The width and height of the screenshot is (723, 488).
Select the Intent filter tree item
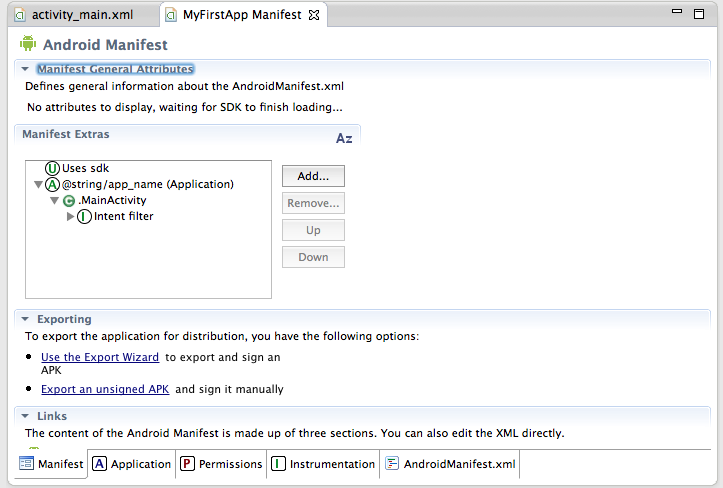click(x=124, y=216)
